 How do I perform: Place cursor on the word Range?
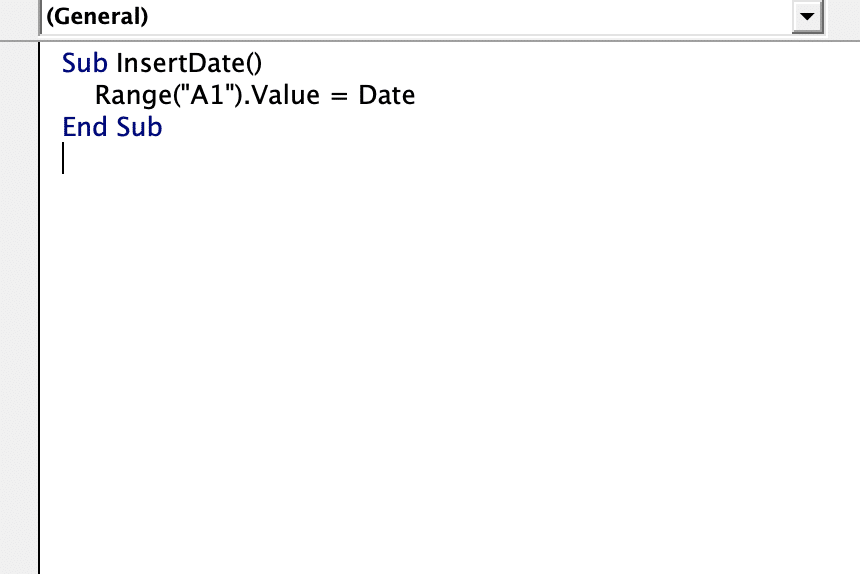click(x=133, y=95)
